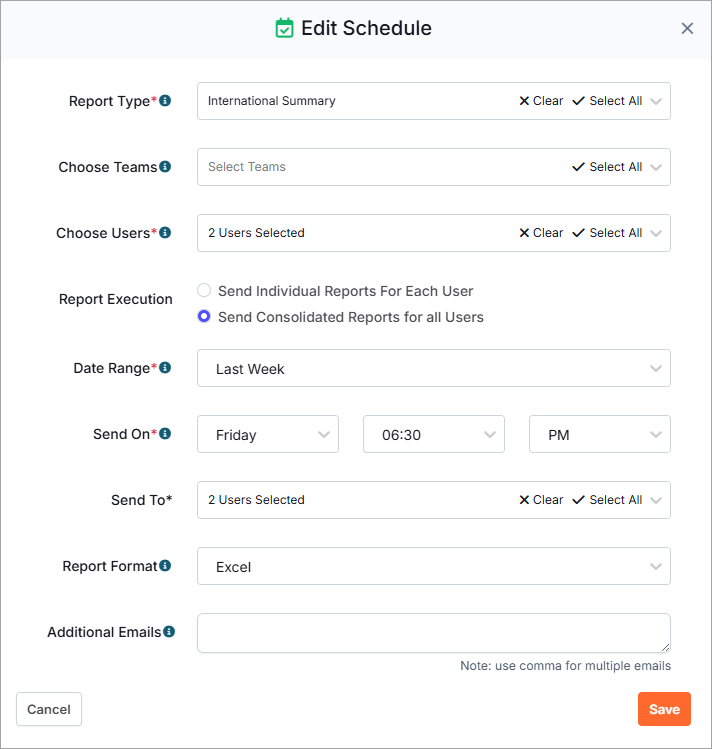This screenshot has width=712, height=749.
Task: Open the Date Range Last Week dropdown
Action: click(x=434, y=368)
